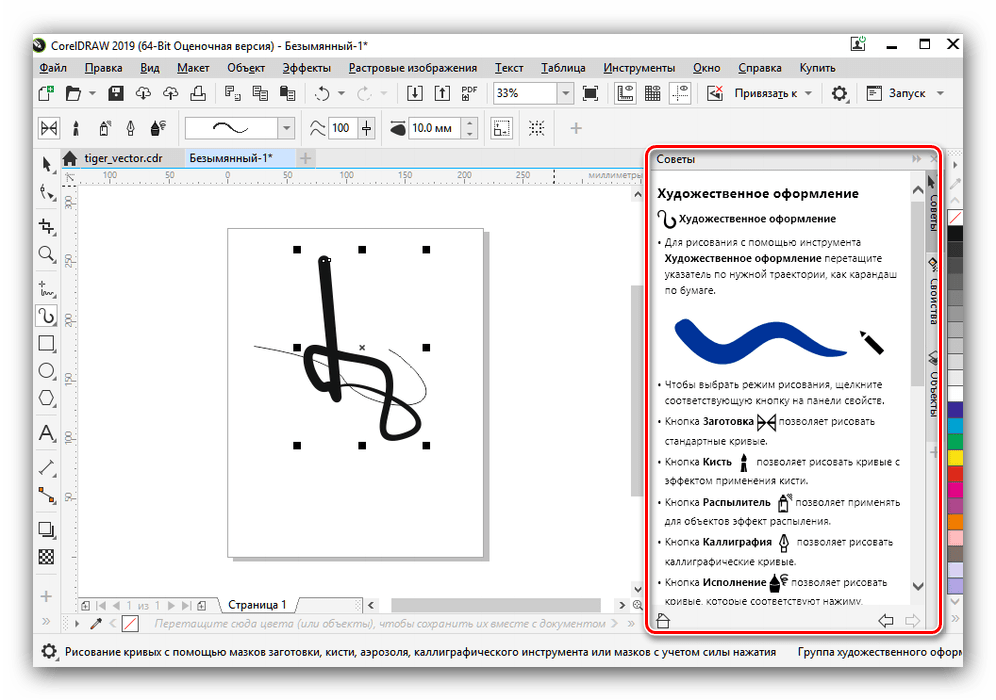Toggle Brush mode on property bar
The width and height of the screenshot is (996, 700).
pyautogui.click(x=76, y=128)
